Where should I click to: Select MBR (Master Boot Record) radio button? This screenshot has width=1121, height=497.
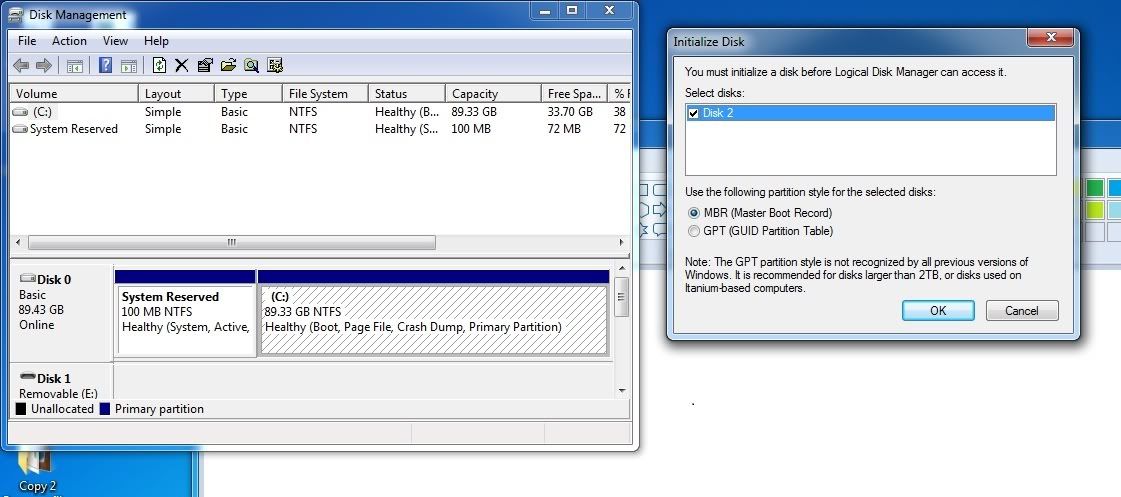tap(693, 213)
